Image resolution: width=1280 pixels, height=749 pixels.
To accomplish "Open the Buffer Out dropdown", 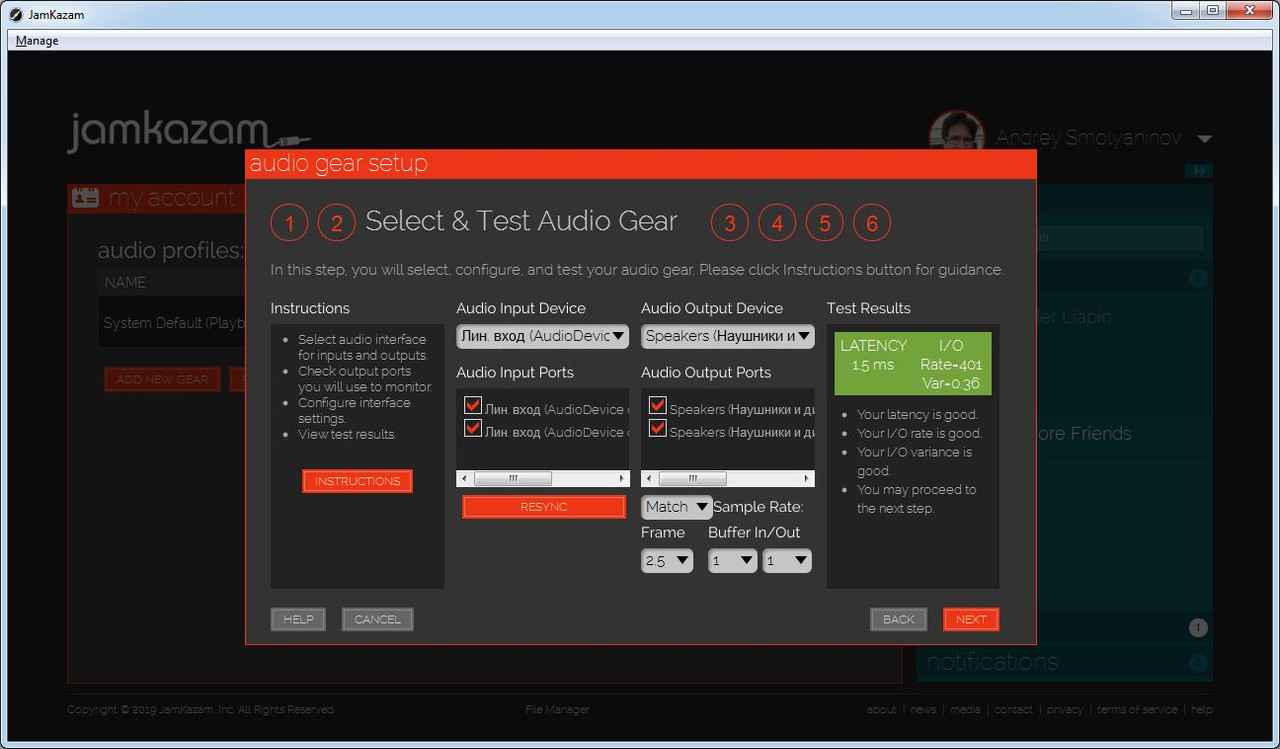I will click(786, 561).
